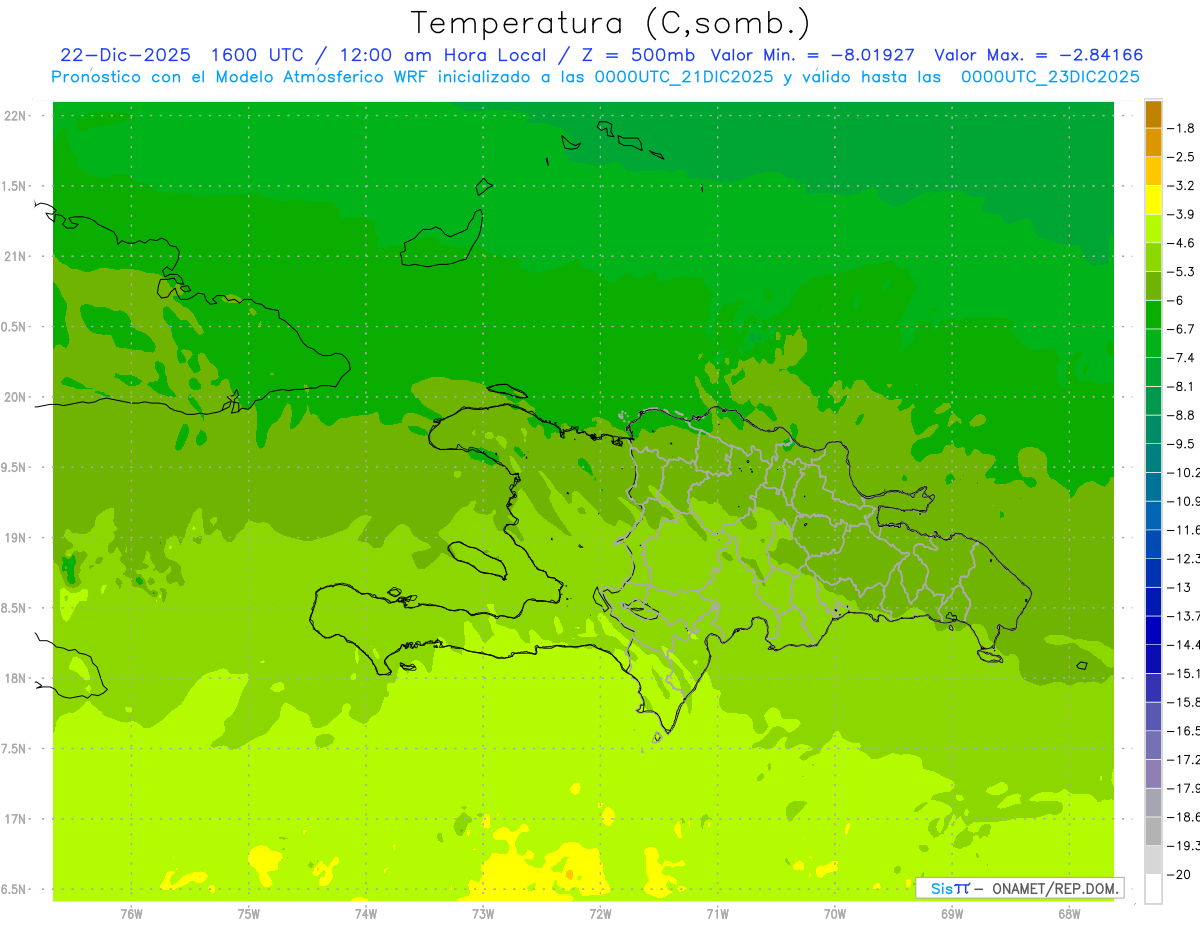Click the purple swatch between -17.2 and -17.9
The width and height of the screenshot is (1200, 927).
click(1154, 774)
